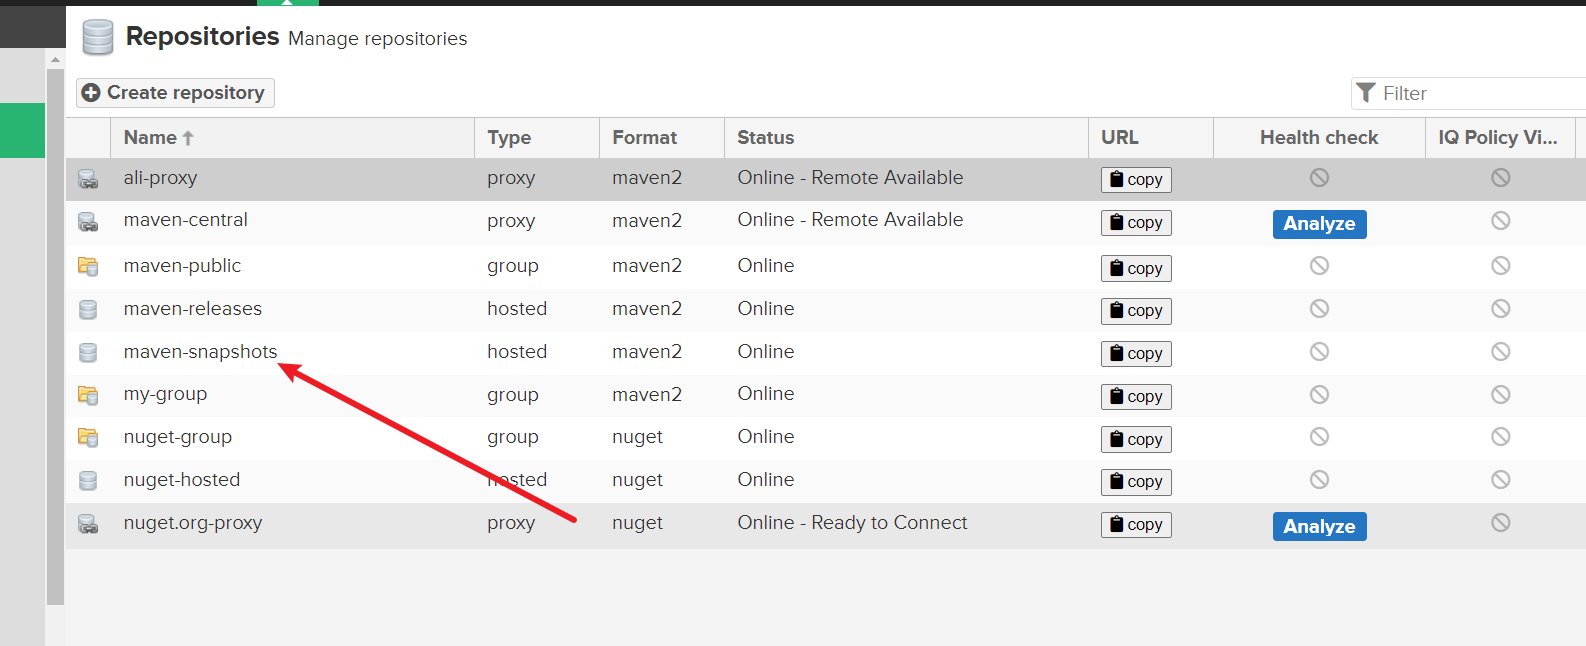Click the Status column header
The width and height of the screenshot is (1586, 646).
(x=765, y=138)
